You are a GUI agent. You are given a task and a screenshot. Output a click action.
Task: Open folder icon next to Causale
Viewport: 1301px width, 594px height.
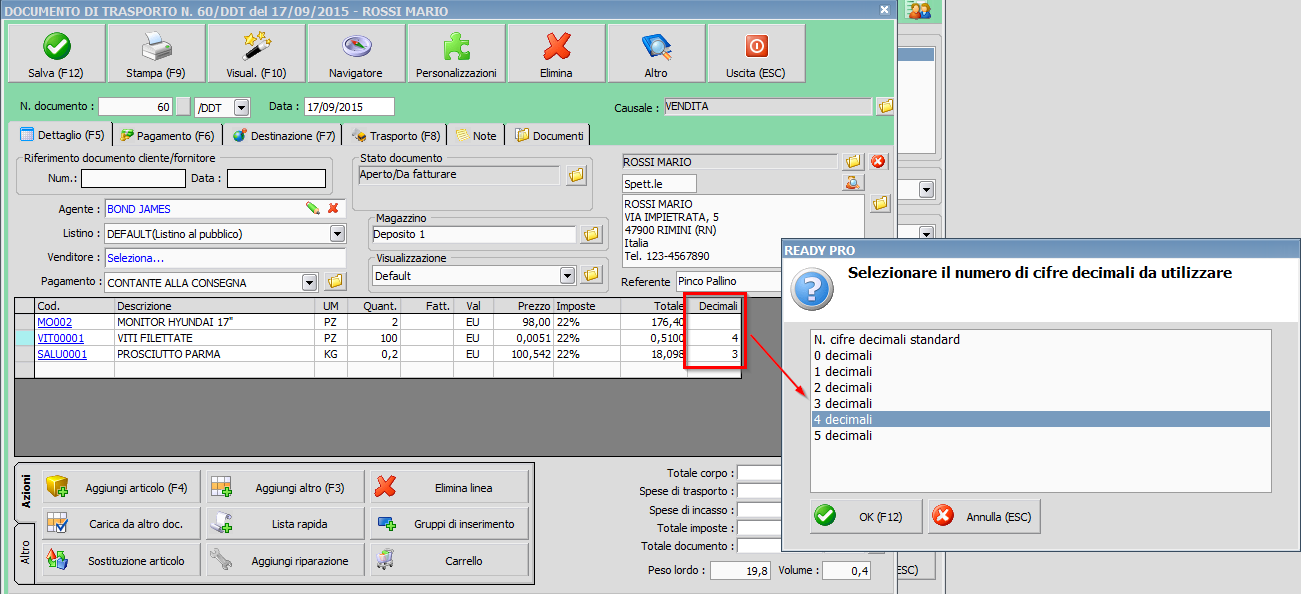pyautogui.click(x=885, y=106)
